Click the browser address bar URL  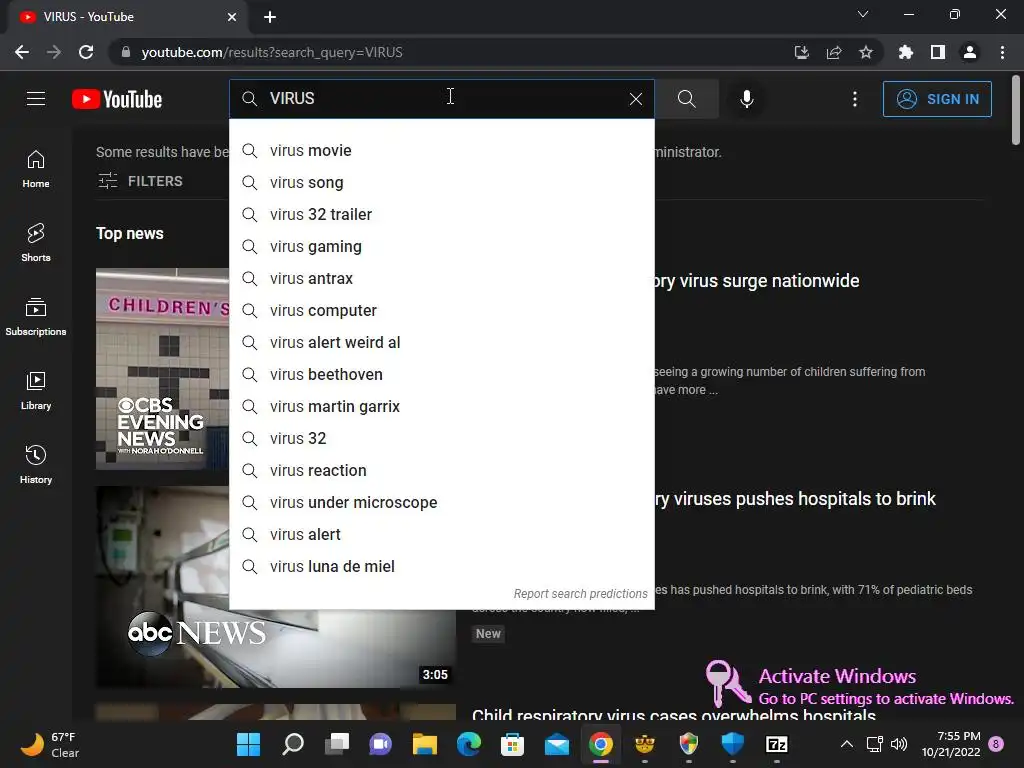coord(272,52)
